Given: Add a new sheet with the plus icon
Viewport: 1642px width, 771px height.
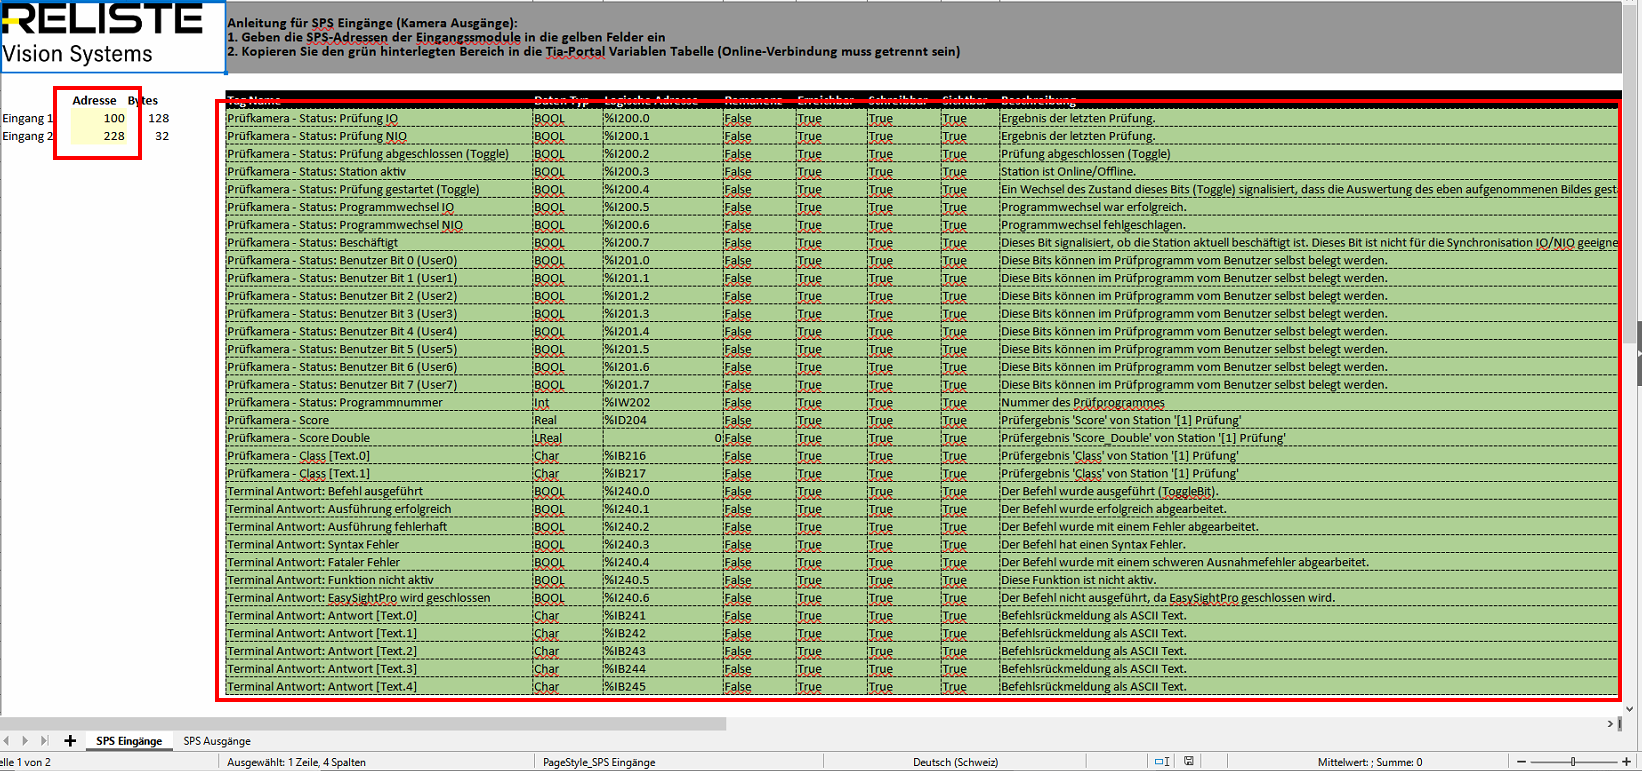Looking at the screenshot, I should point(70,741).
